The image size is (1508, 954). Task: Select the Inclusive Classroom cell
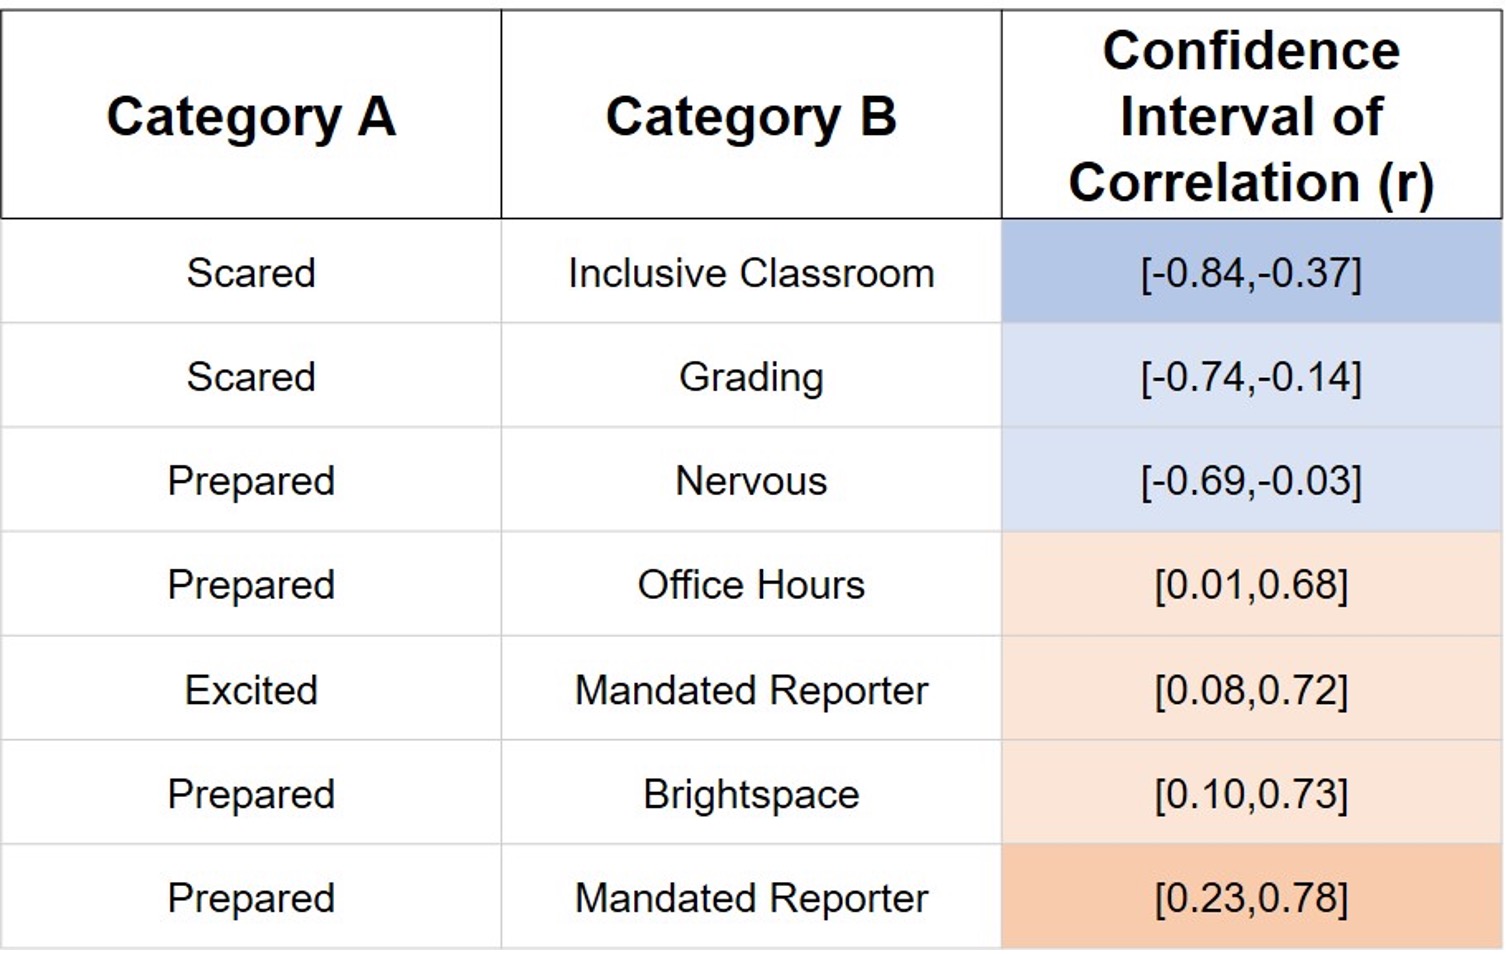(x=751, y=272)
